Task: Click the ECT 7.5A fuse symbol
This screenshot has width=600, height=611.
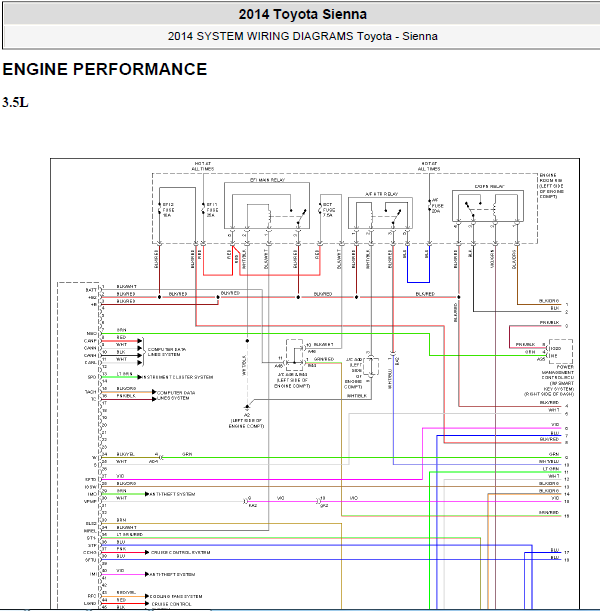Action: [x=327, y=210]
